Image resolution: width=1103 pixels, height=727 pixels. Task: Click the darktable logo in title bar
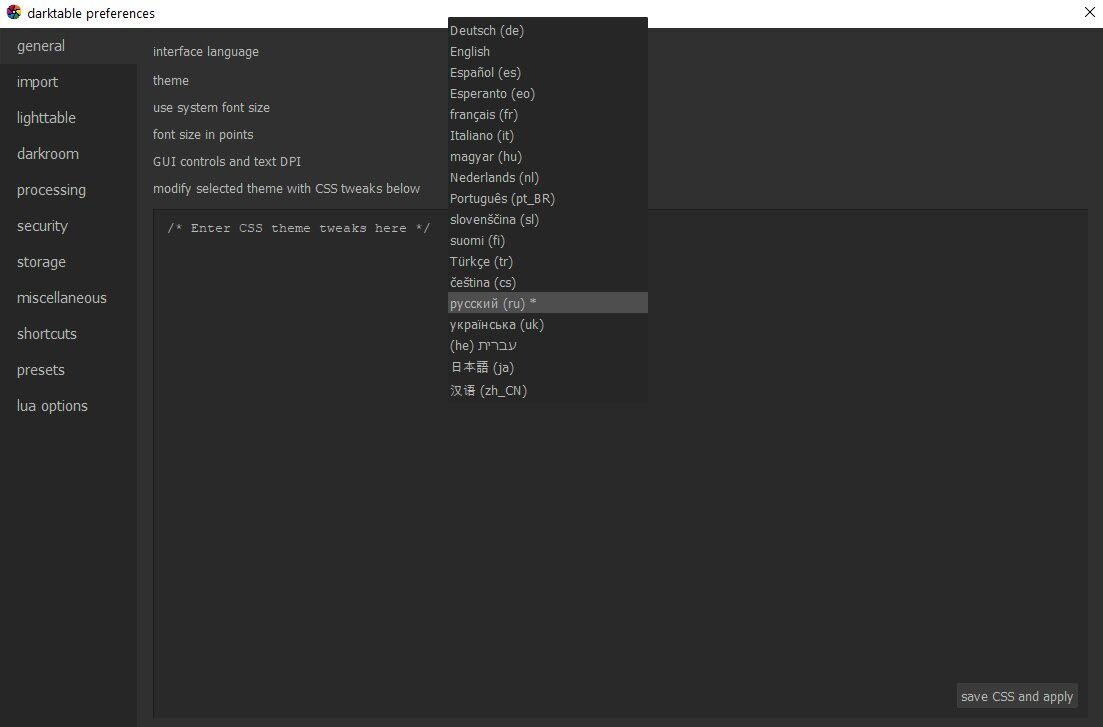tap(13, 13)
